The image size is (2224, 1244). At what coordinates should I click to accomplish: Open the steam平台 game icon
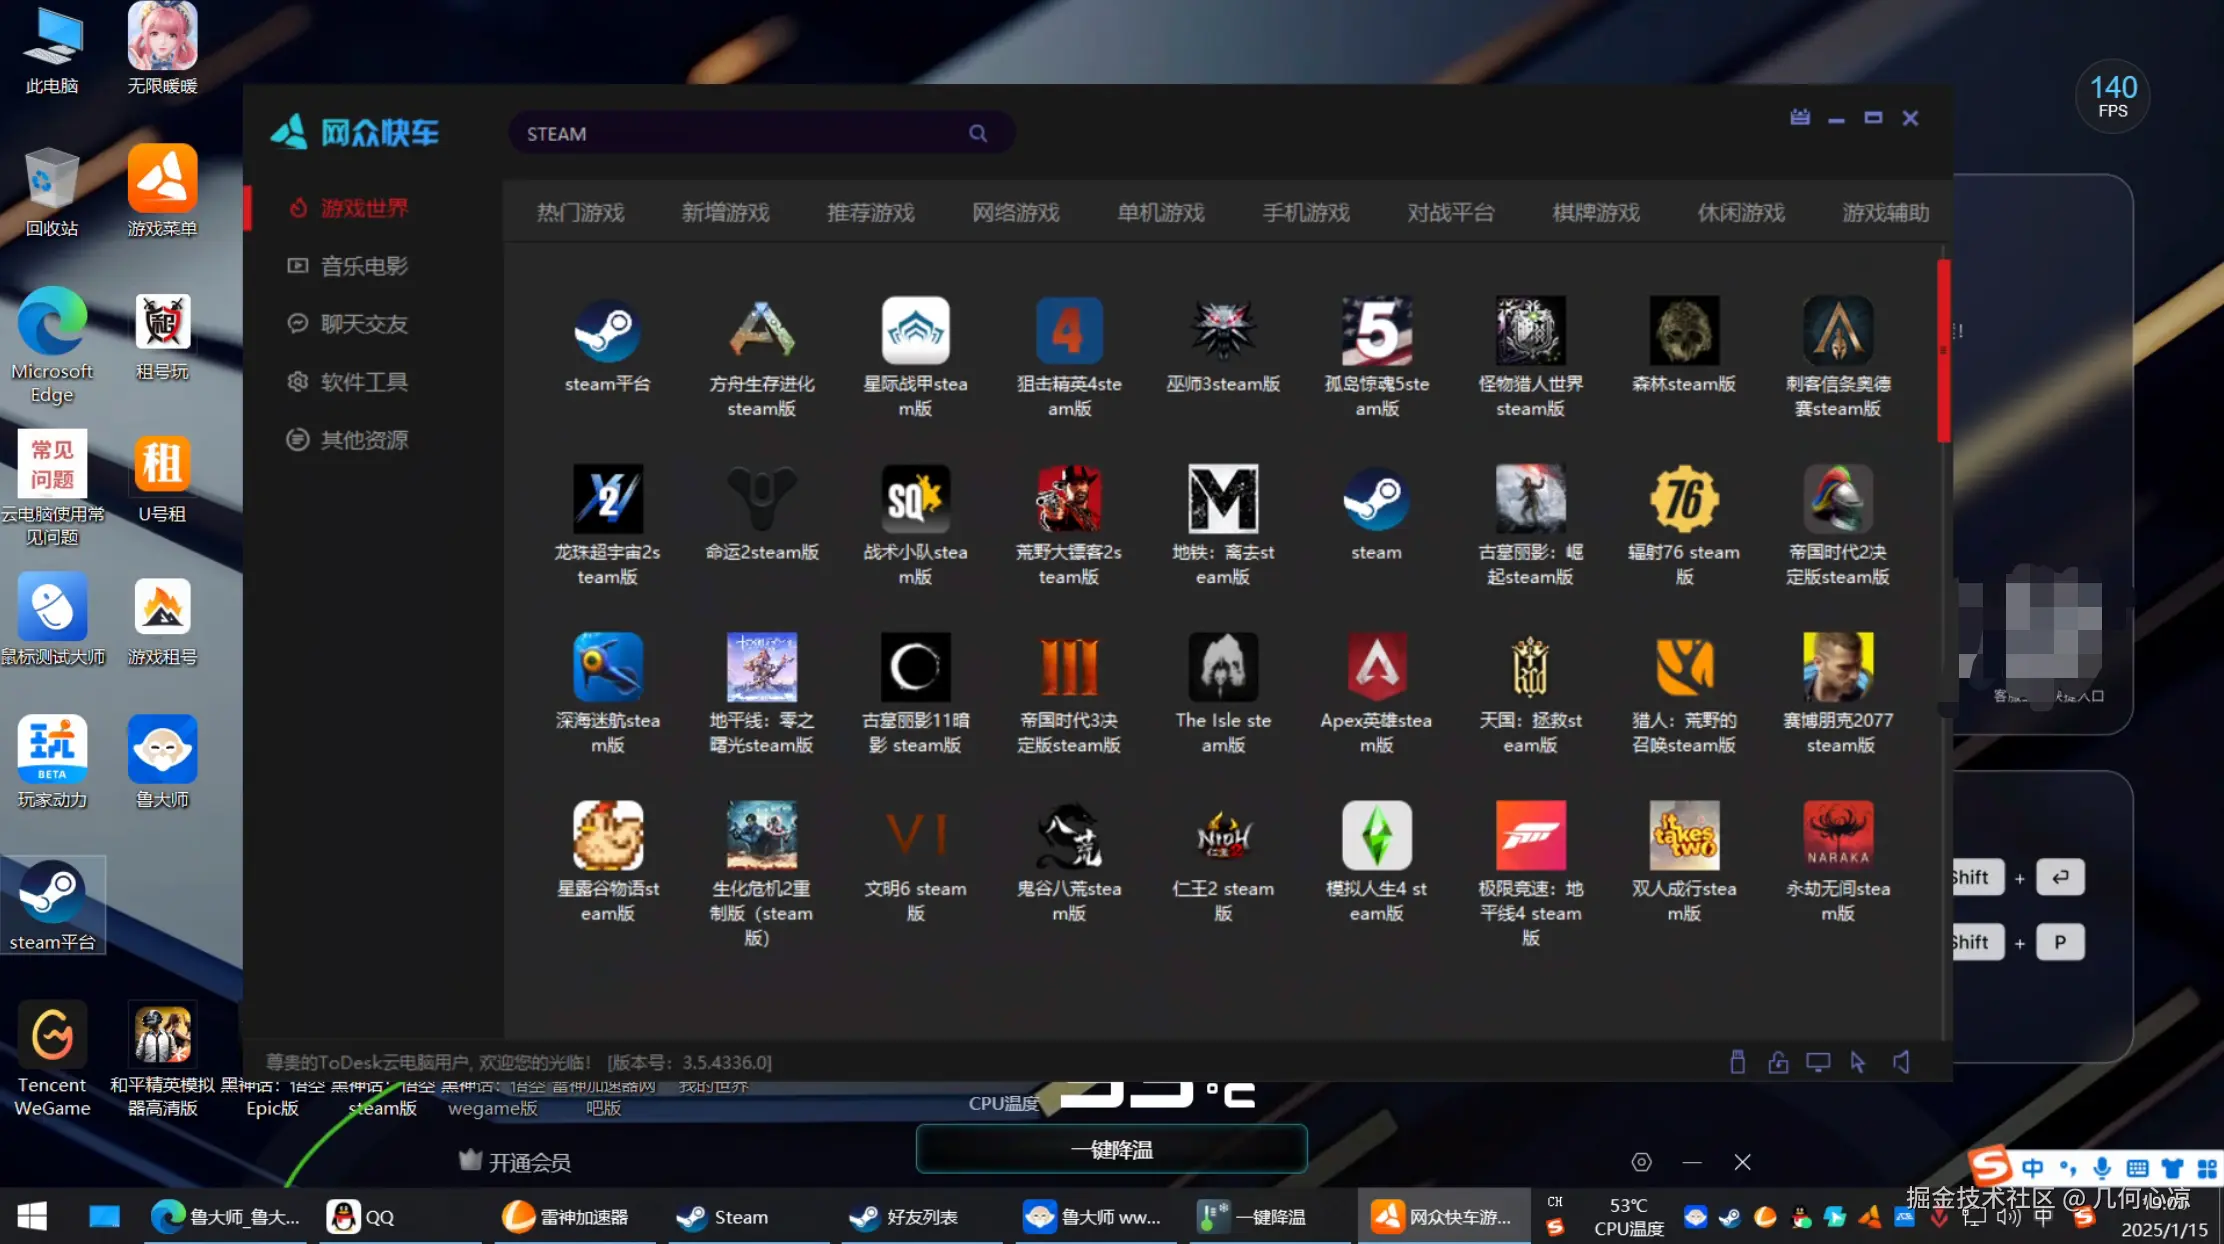[607, 332]
